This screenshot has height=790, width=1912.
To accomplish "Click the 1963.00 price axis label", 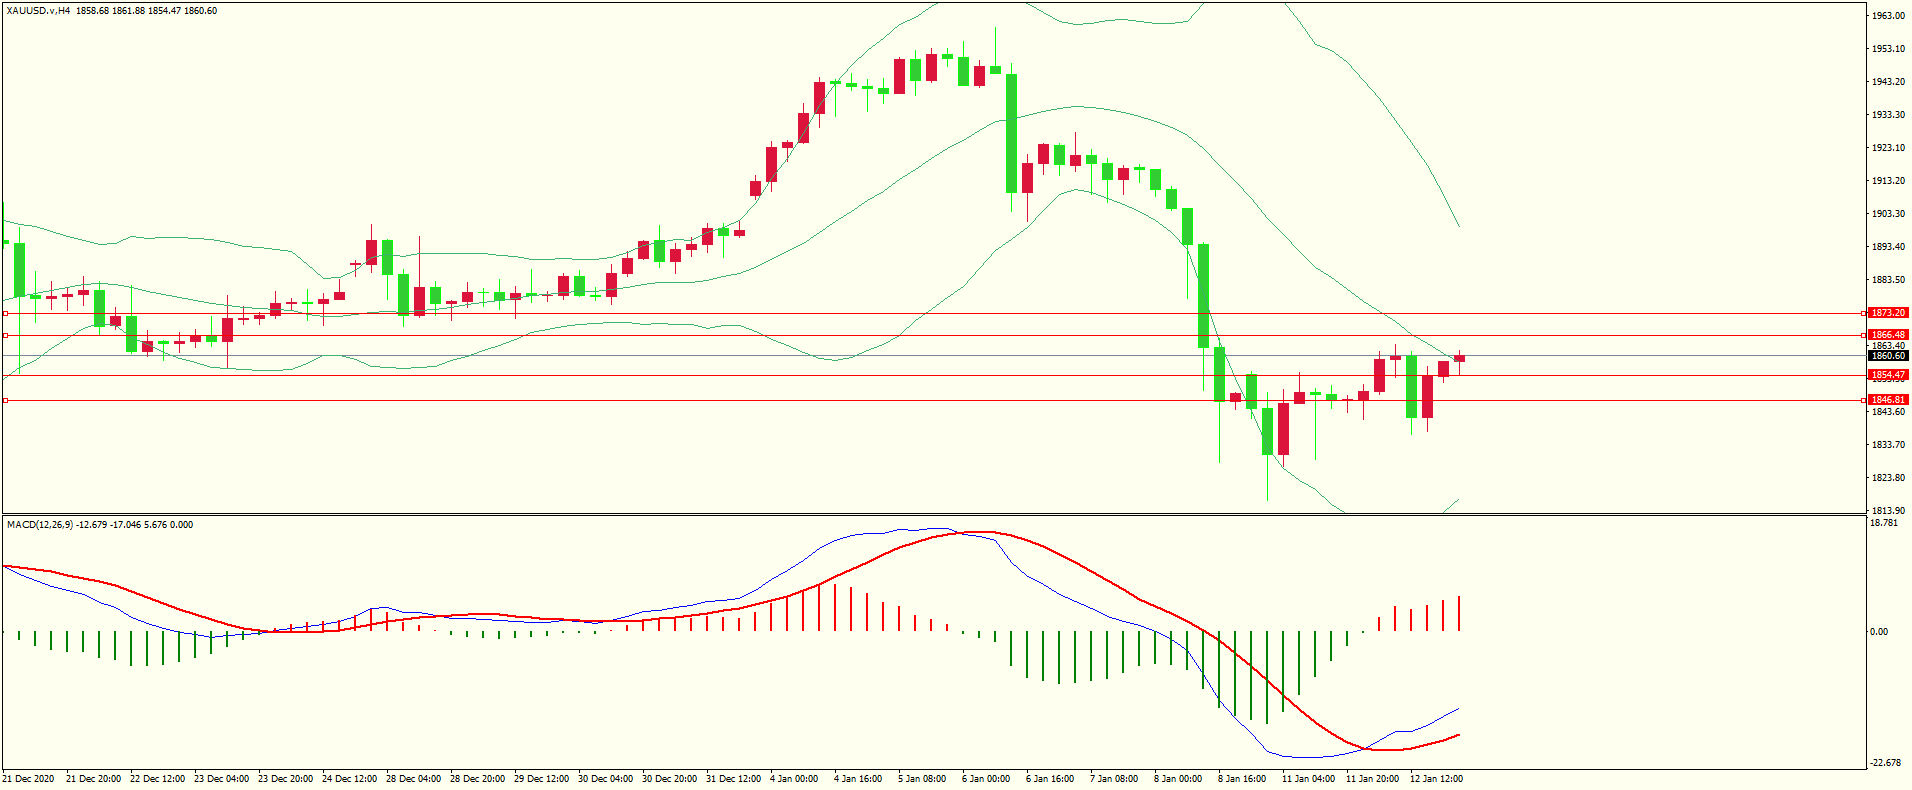I will pos(1888,16).
